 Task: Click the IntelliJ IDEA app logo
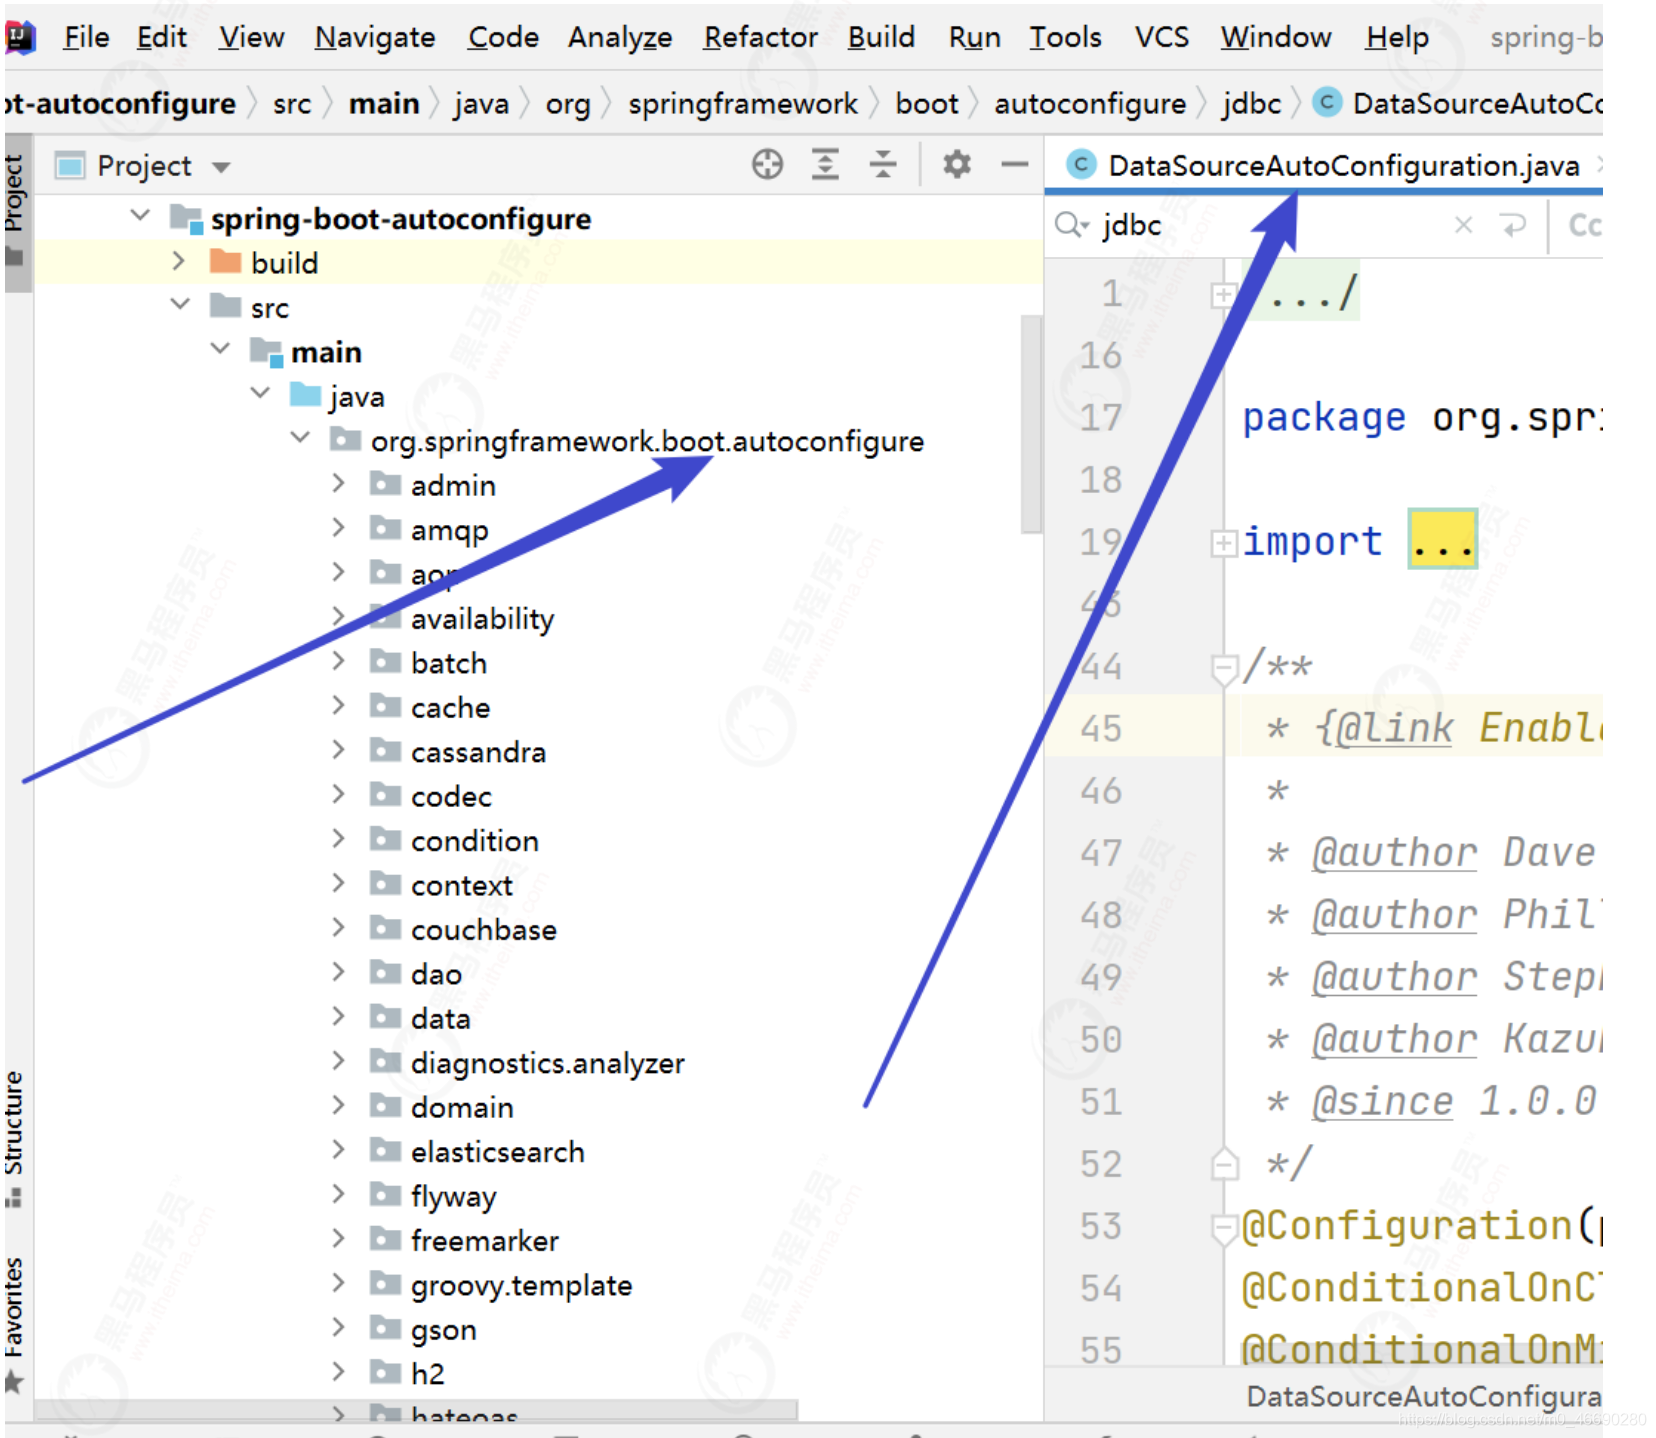(19, 38)
